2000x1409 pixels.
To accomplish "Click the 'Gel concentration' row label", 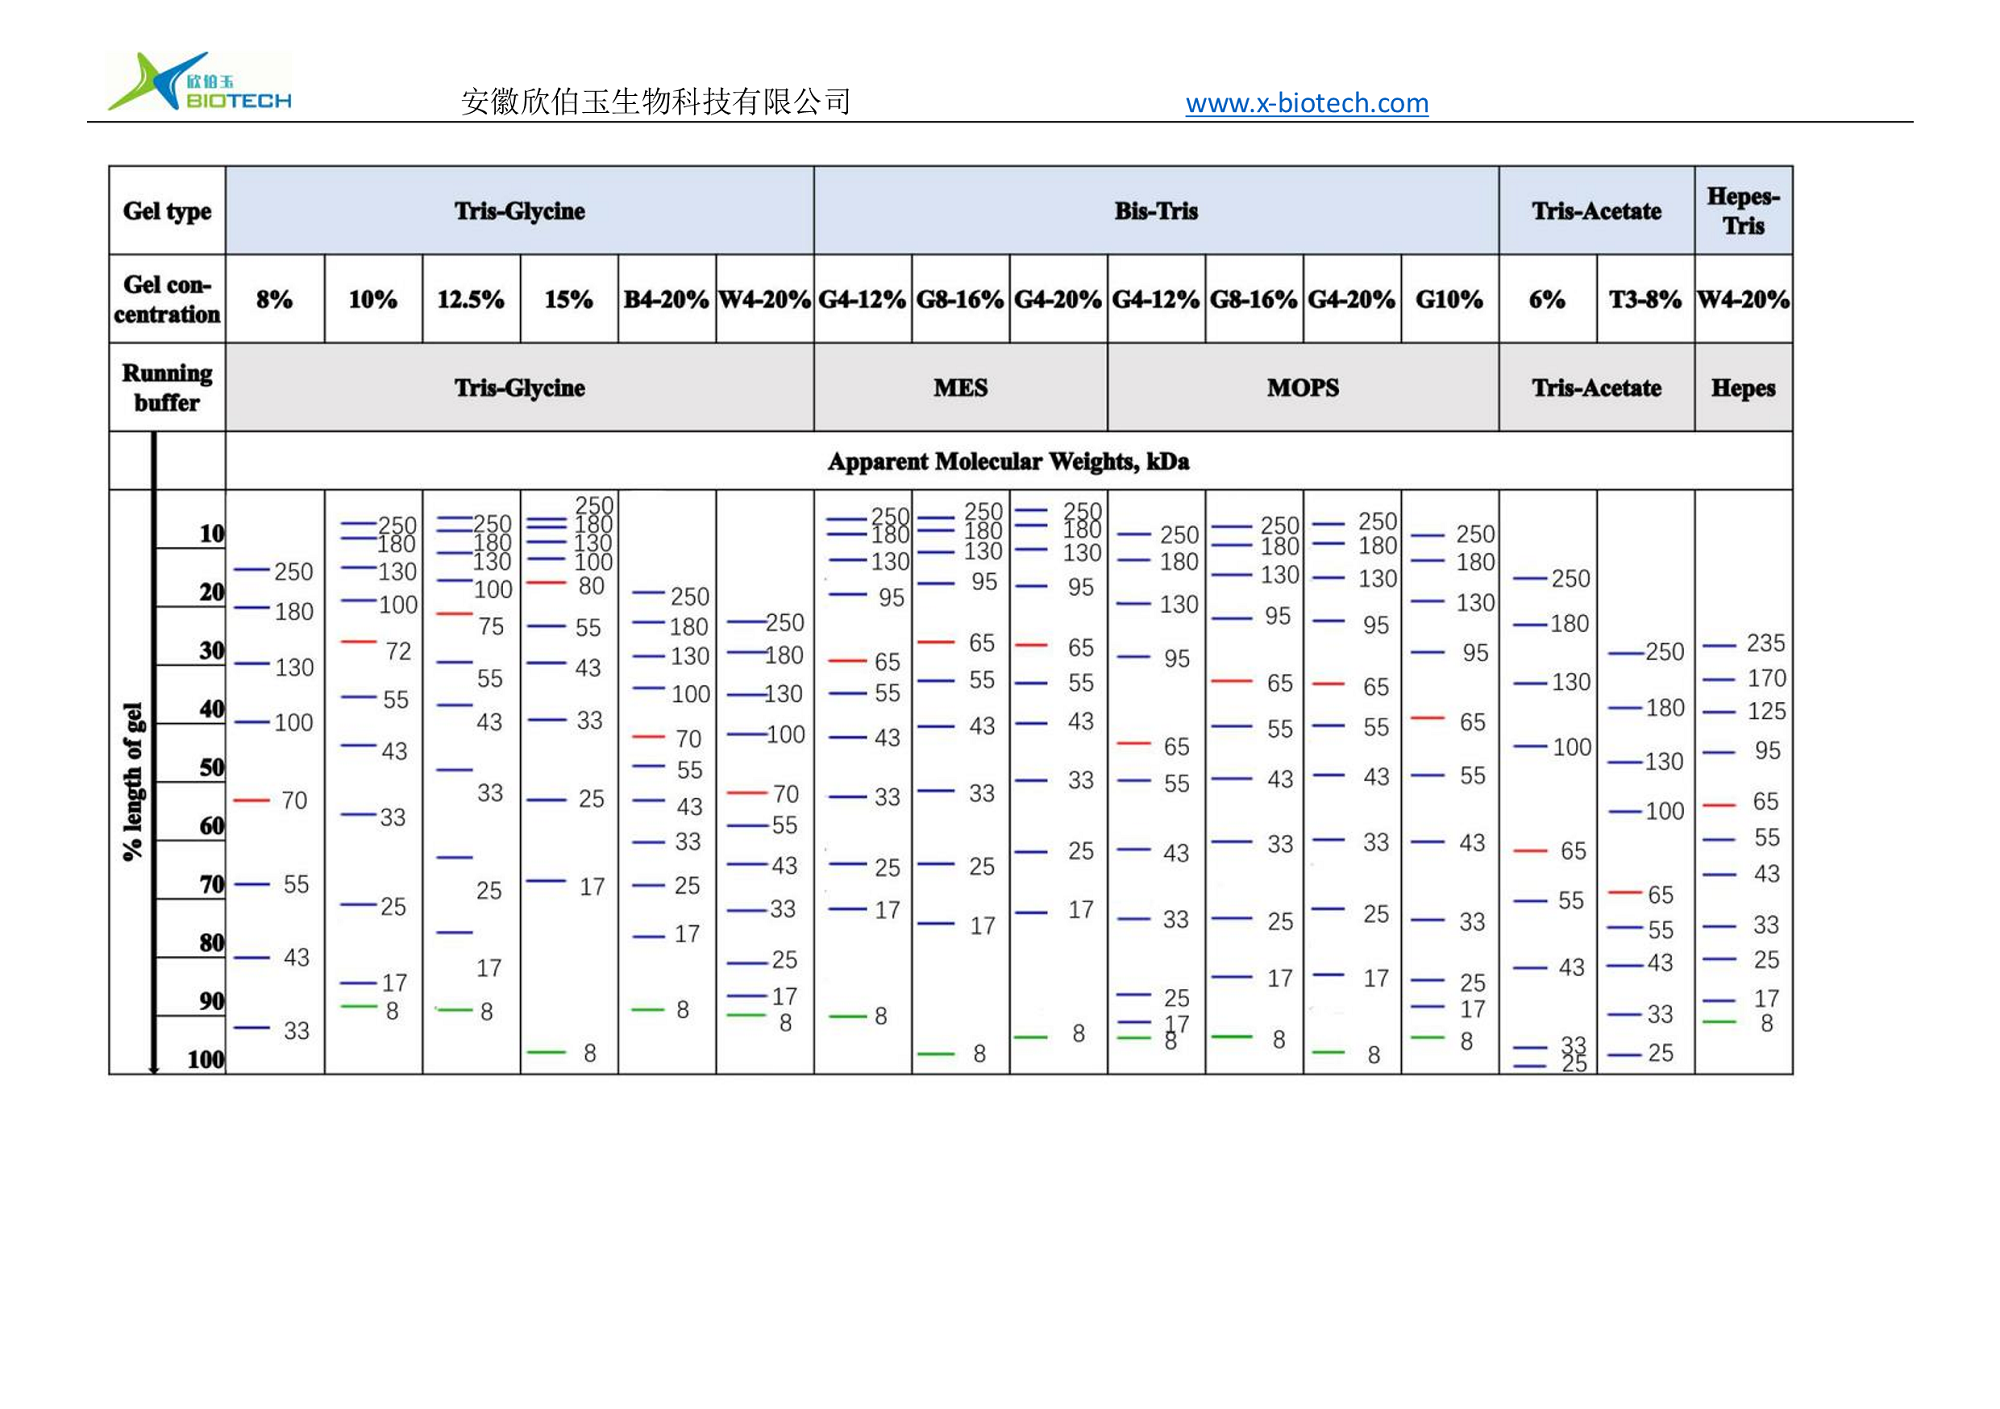I will pos(167,299).
